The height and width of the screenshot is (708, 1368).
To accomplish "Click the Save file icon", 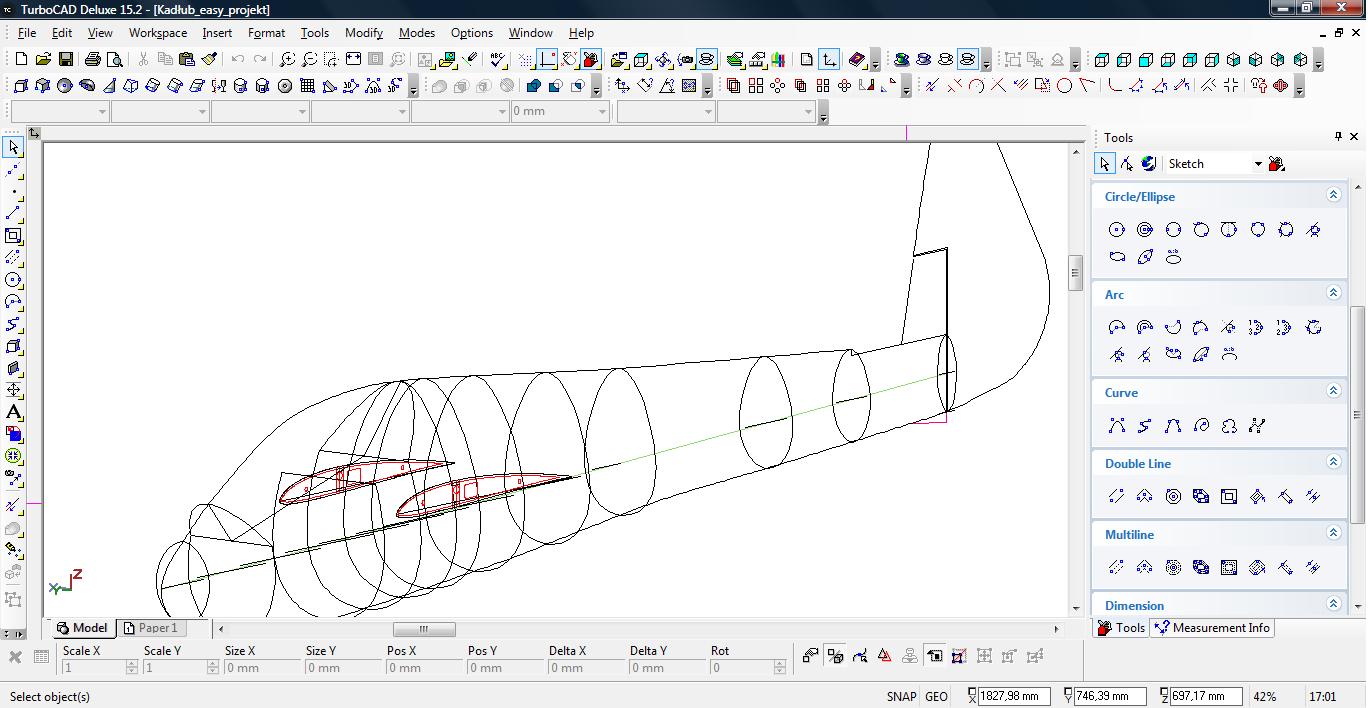I will coord(65,60).
